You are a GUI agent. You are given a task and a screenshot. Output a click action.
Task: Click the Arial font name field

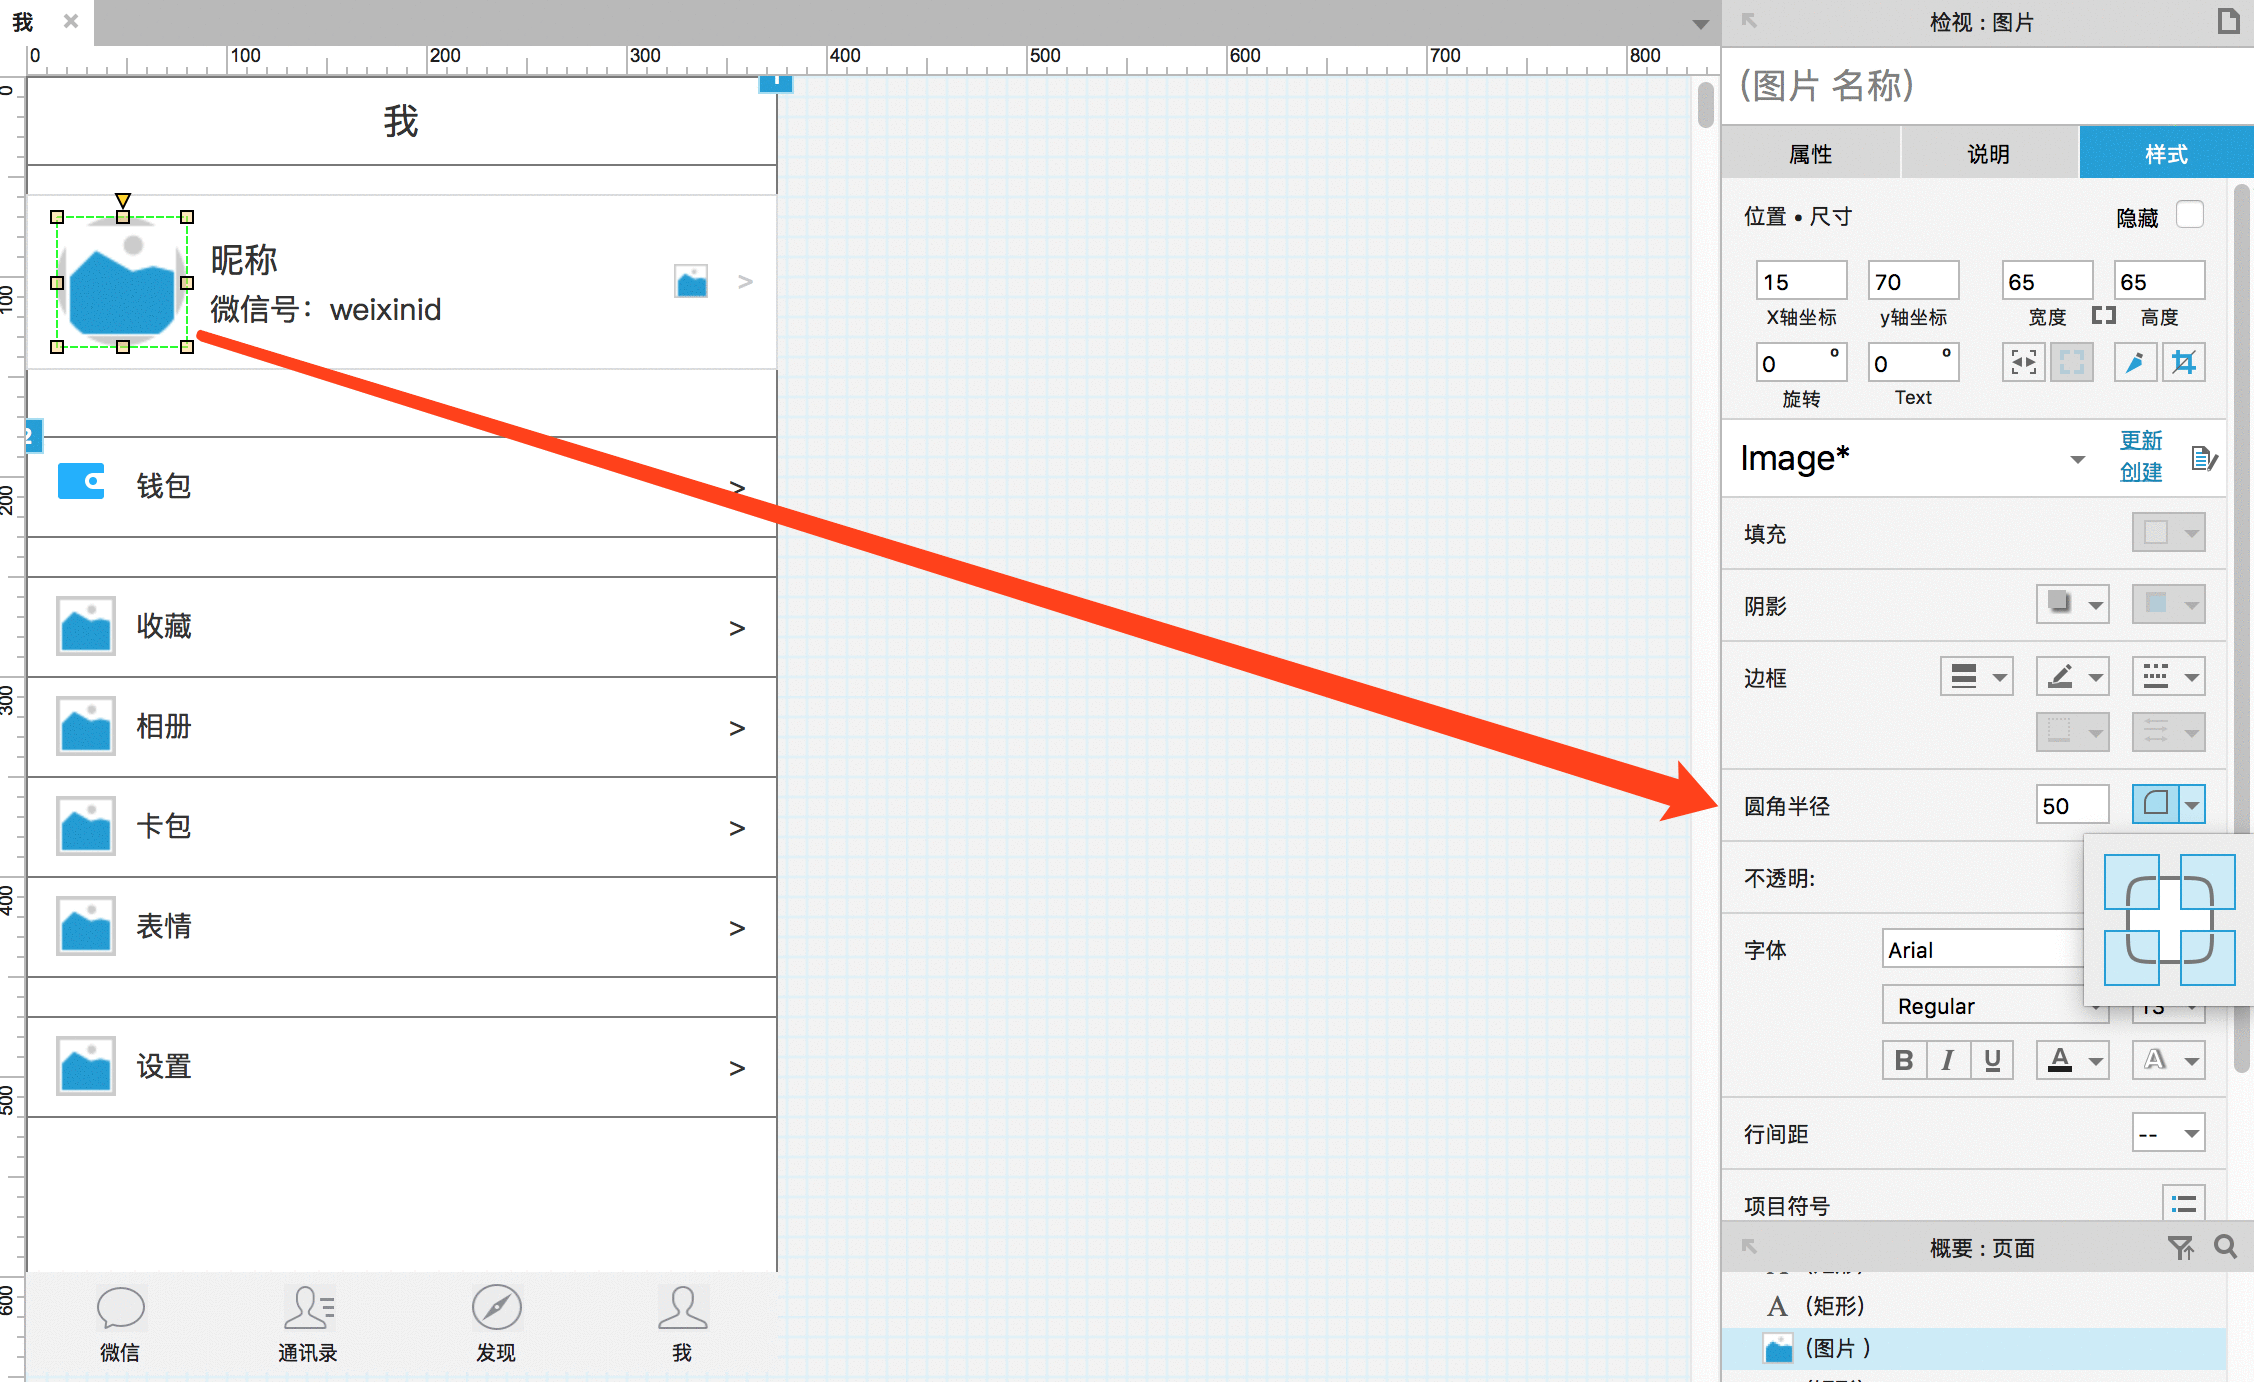pyautogui.click(x=1983, y=949)
